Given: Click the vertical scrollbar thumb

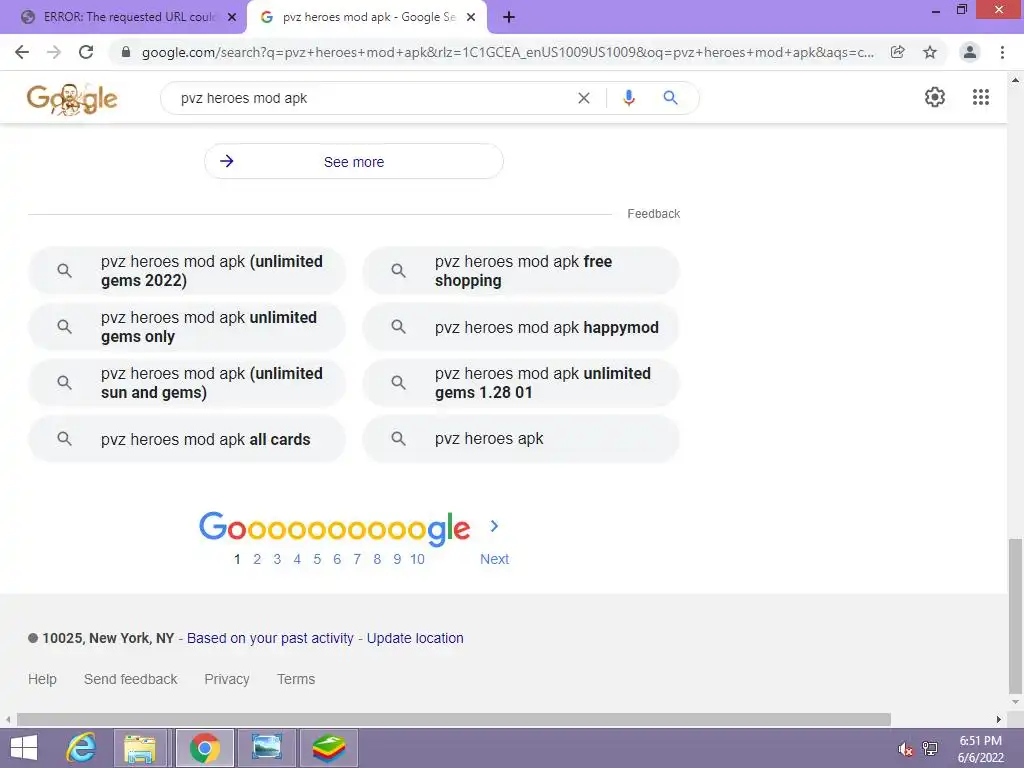Looking at the screenshot, I should click(x=1015, y=616).
